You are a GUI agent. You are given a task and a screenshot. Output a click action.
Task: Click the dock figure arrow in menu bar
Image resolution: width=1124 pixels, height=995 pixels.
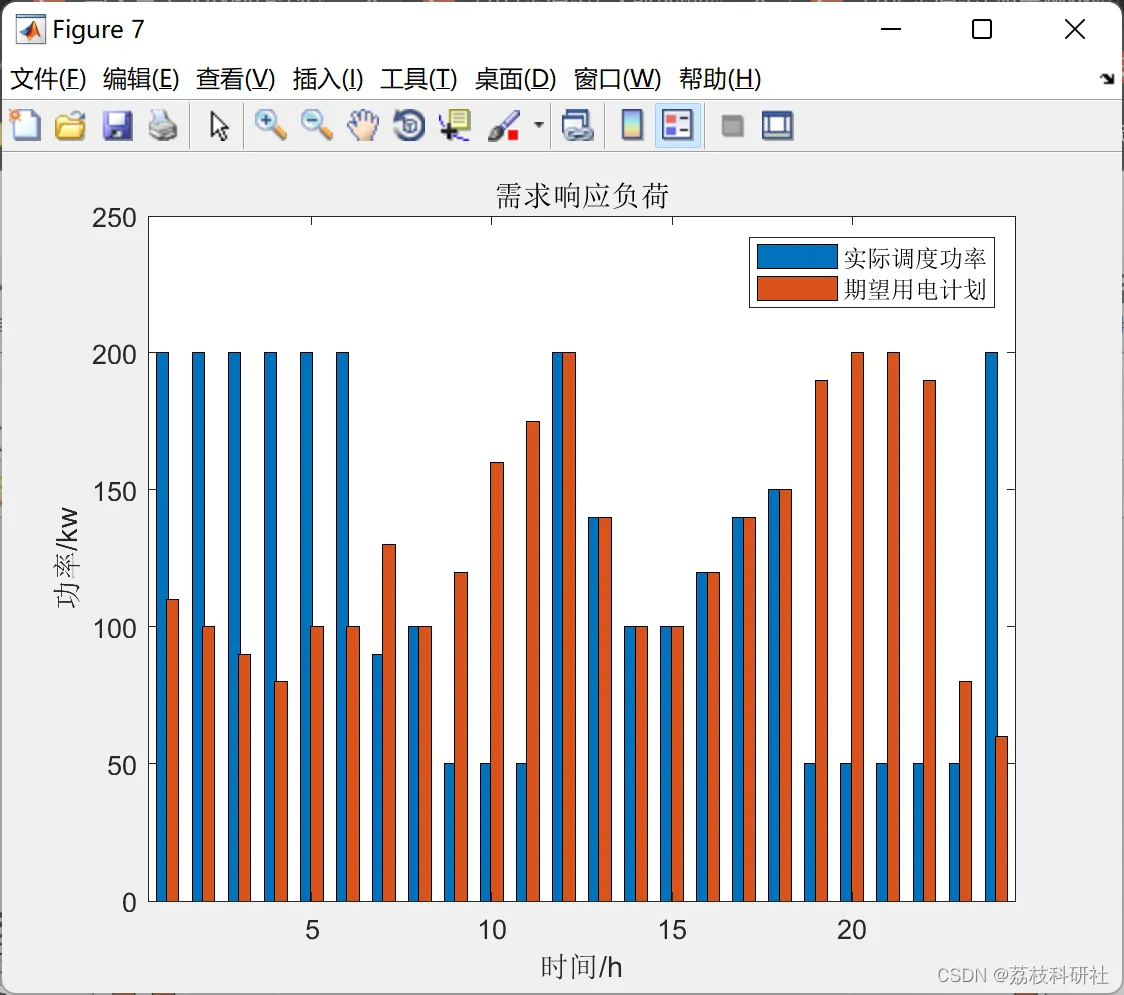(x=1108, y=78)
